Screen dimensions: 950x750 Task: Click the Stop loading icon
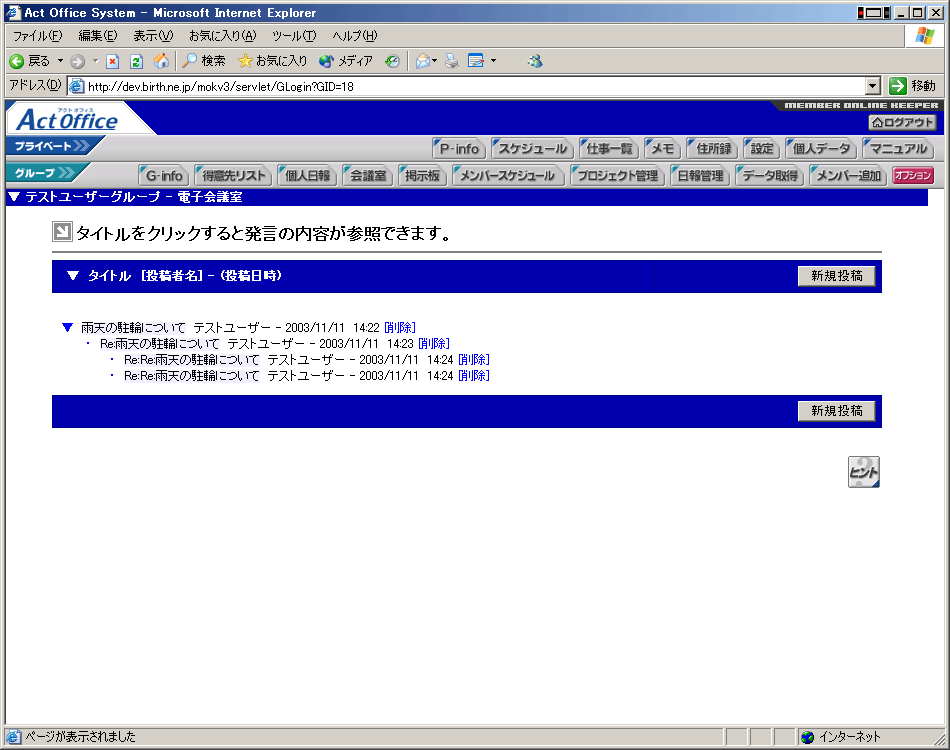pyautogui.click(x=113, y=61)
